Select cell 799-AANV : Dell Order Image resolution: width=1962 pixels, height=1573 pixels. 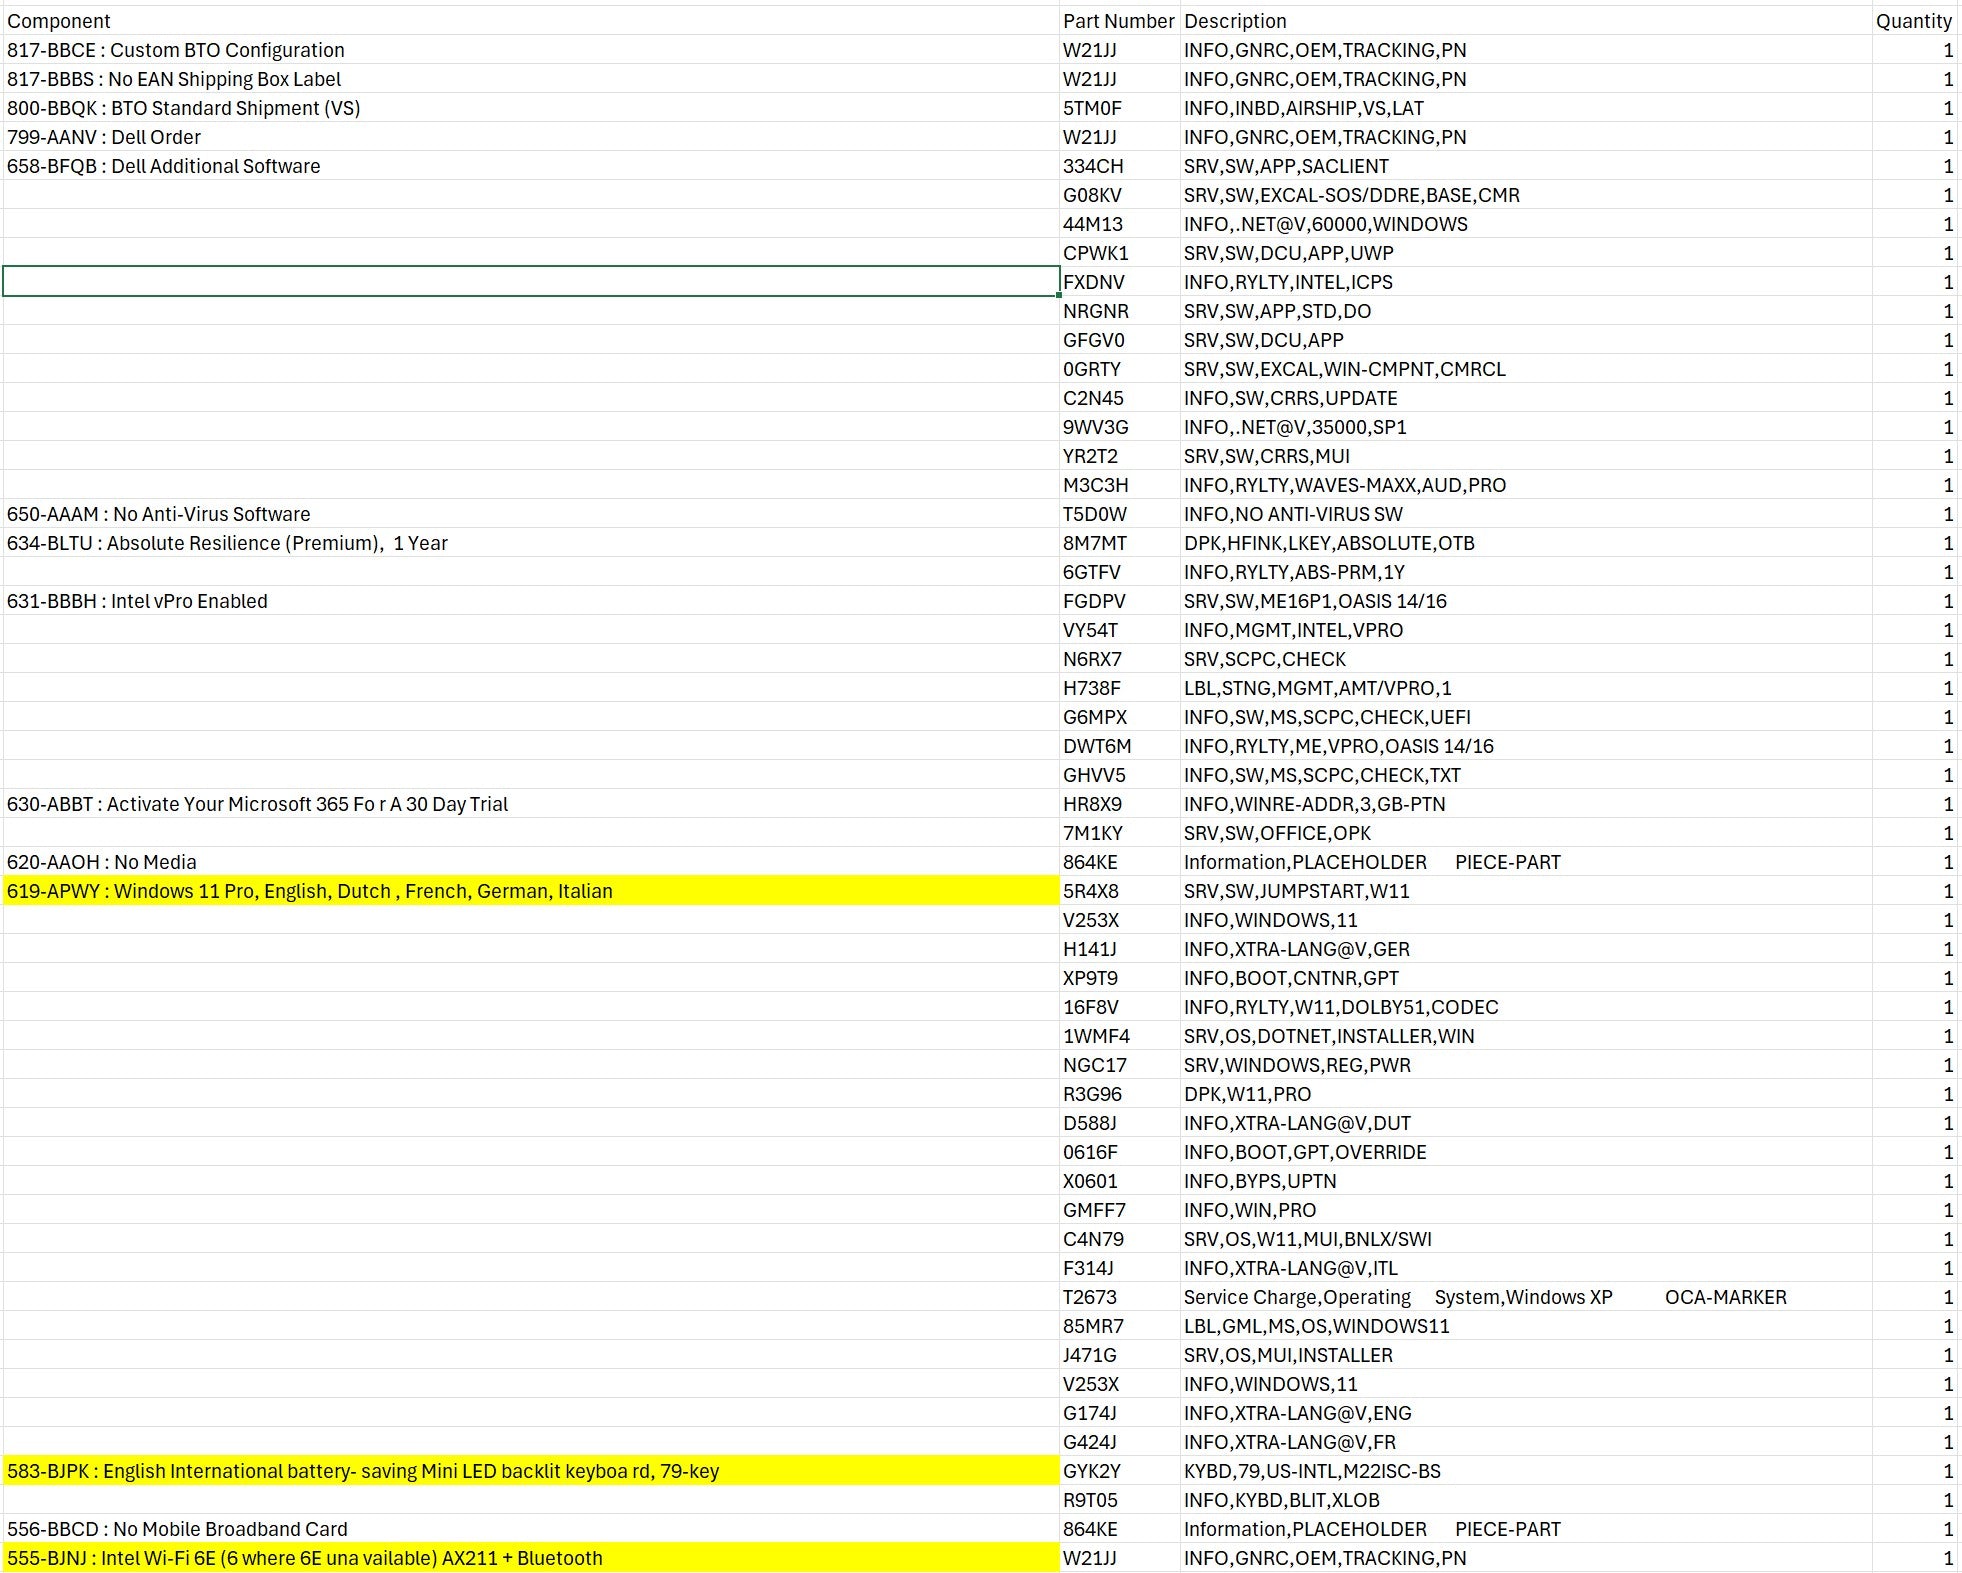point(530,137)
